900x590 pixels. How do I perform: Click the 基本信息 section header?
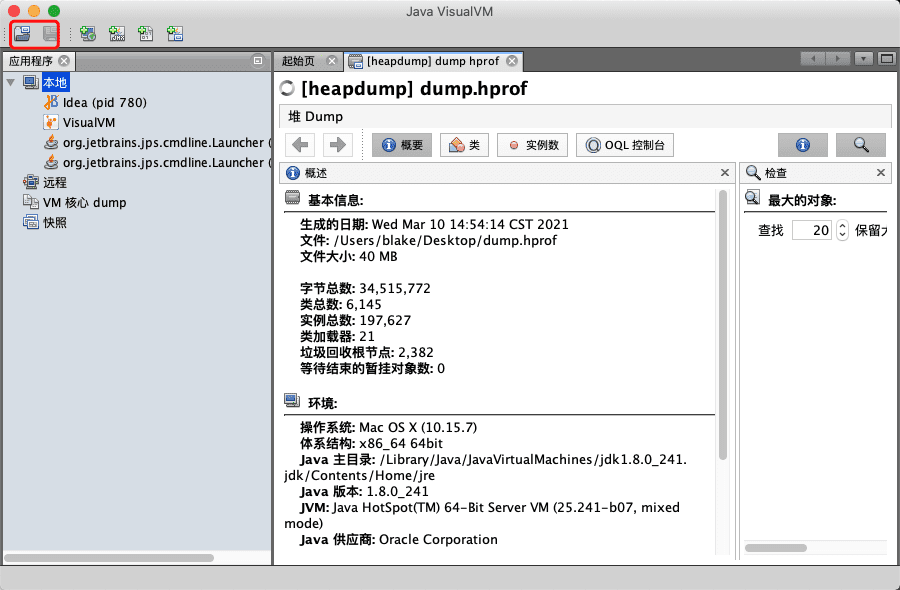click(336, 200)
